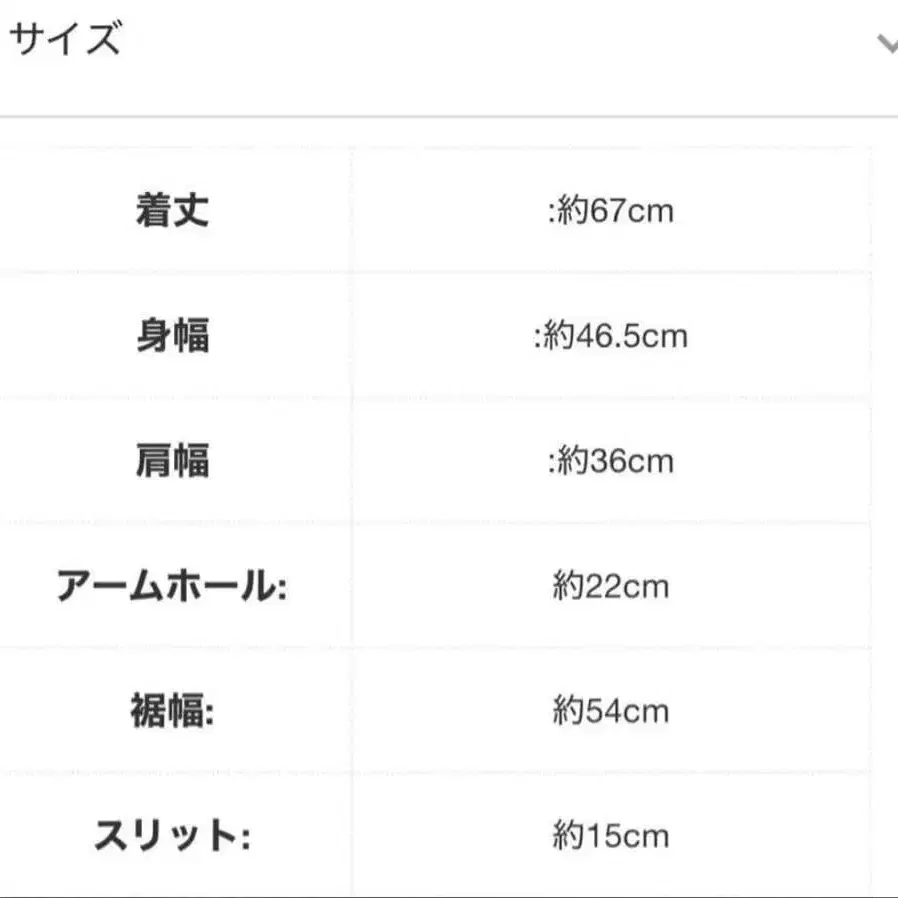The width and height of the screenshot is (898, 898).
Task: Select the 約54cm hem width value
Action: click(x=610, y=711)
